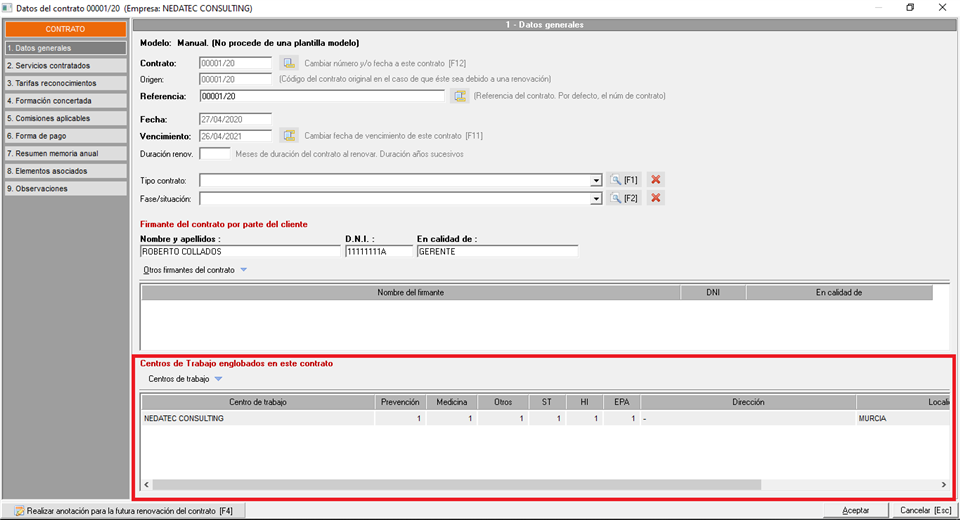
Task: Open 9. Observaciones section
Action: point(66,189)
